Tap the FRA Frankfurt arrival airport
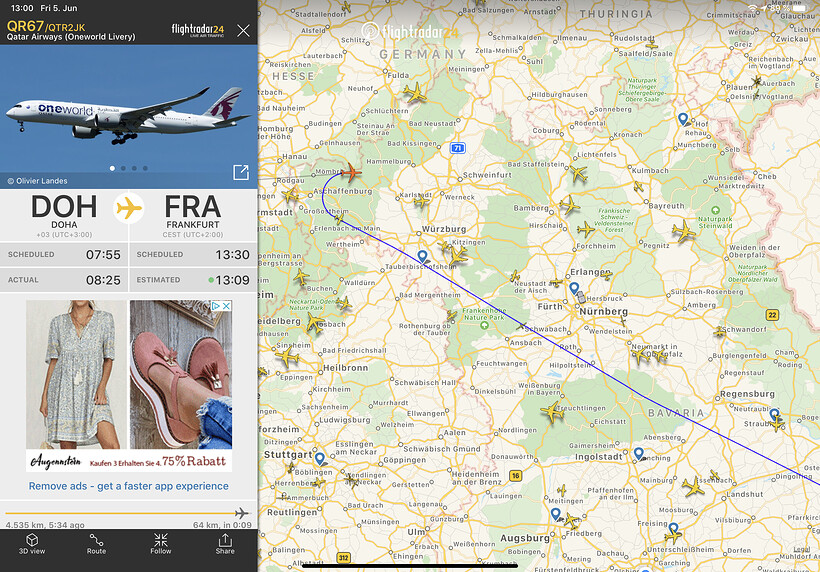Image resolution: width=820 pixels, height=572 pixels. tap(192, 214)
